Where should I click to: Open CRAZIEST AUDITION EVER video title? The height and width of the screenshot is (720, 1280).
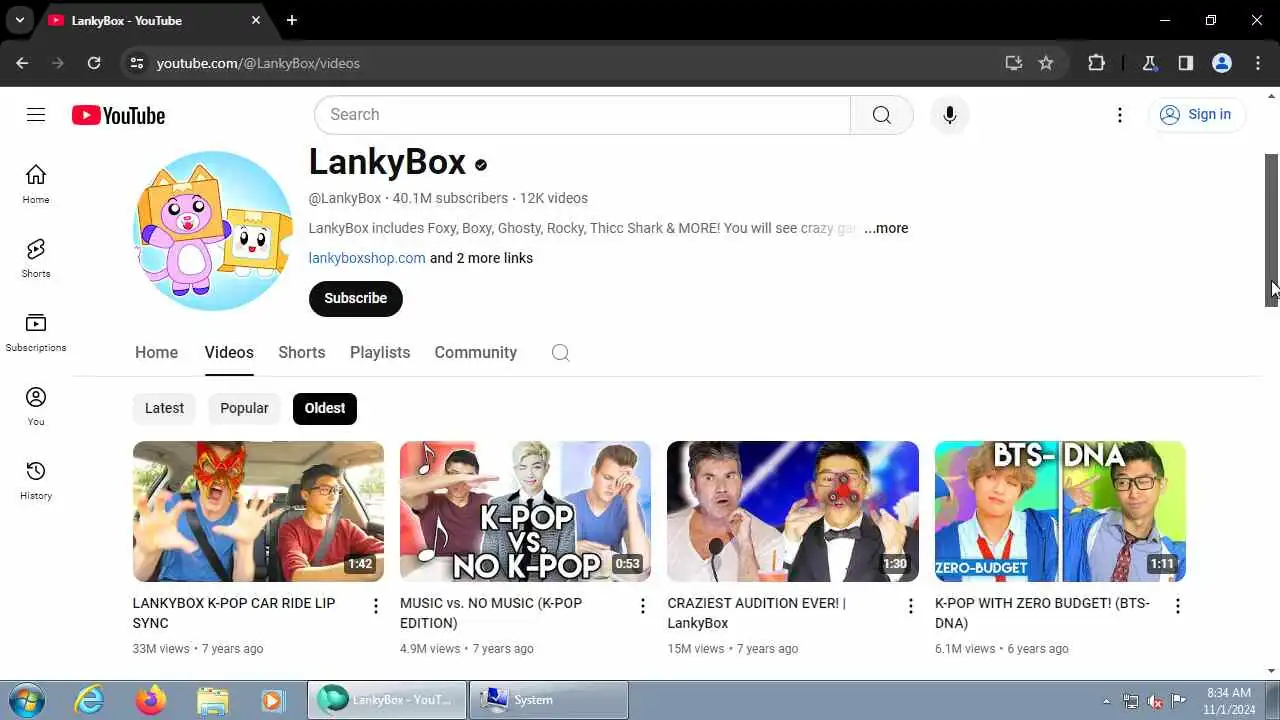tap(757, 613)
